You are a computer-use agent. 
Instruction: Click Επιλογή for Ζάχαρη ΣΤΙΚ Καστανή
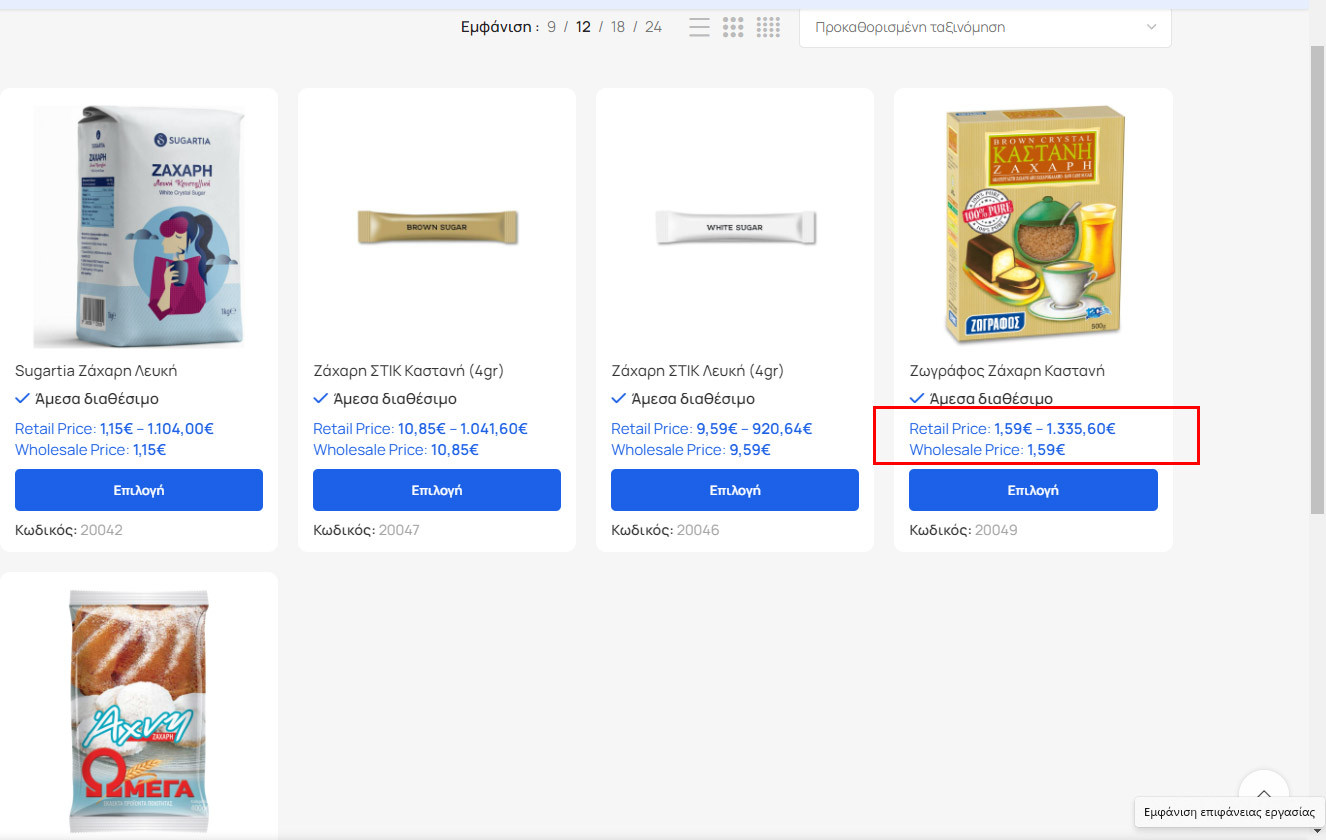(x=437, y=490)
